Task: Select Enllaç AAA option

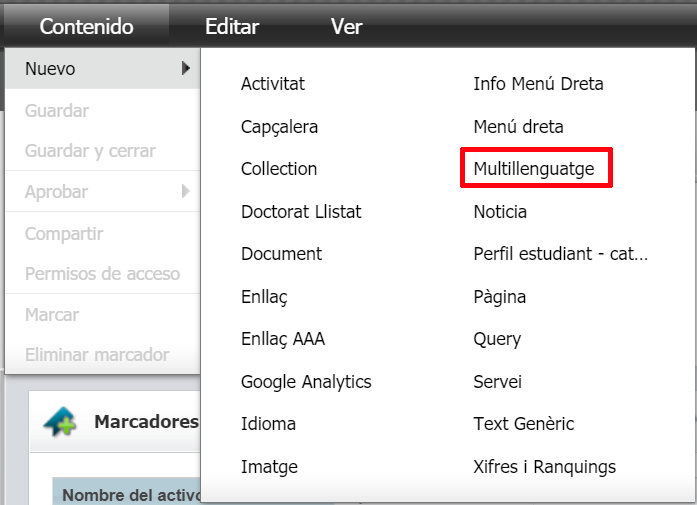Action: [x=282, y=339]
